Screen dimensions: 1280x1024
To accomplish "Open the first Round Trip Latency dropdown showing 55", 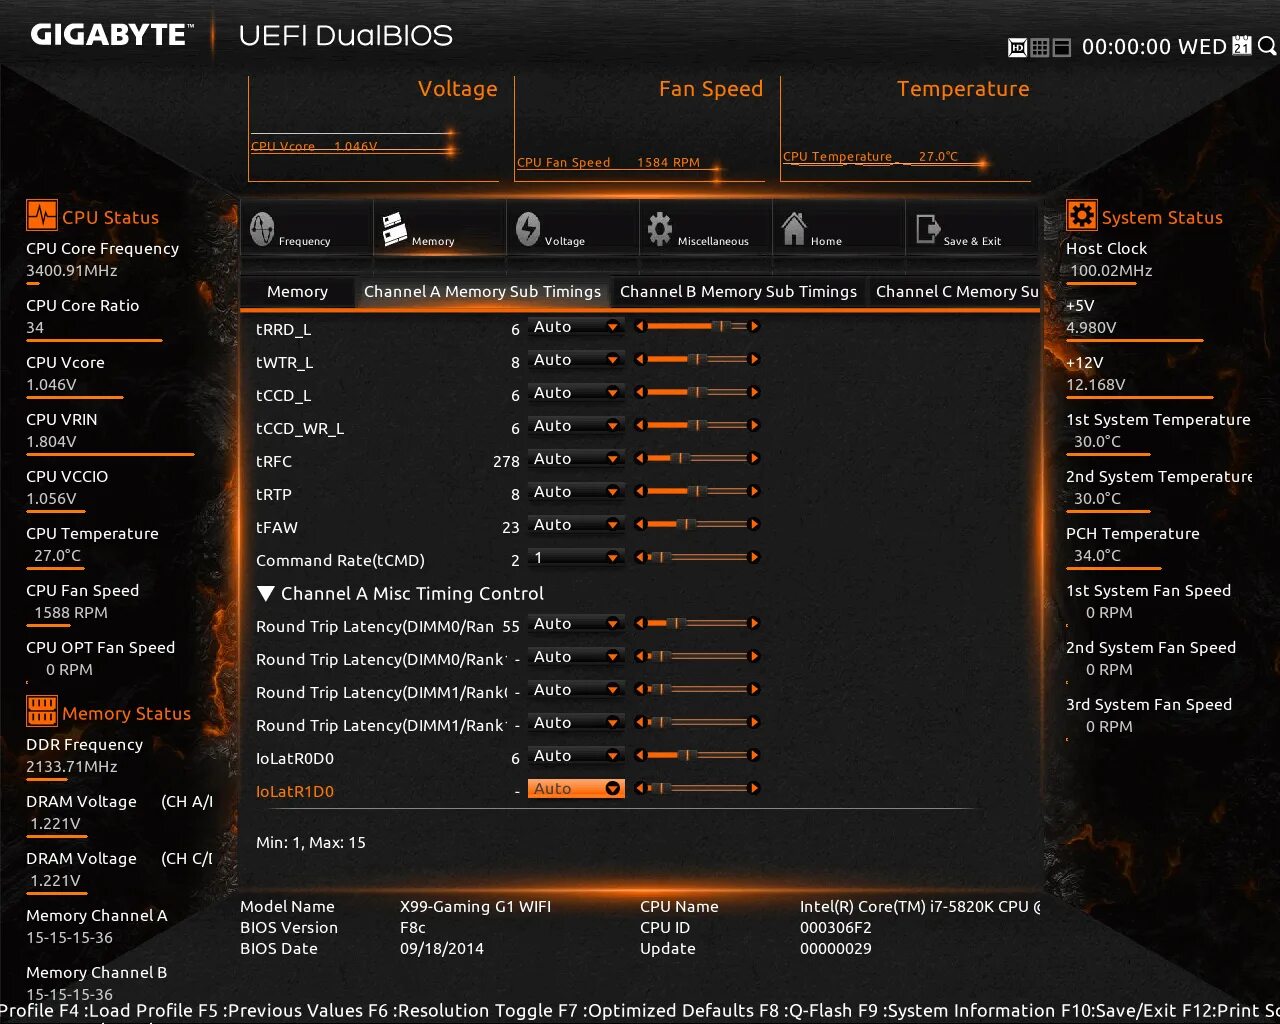I will (576, 624).
